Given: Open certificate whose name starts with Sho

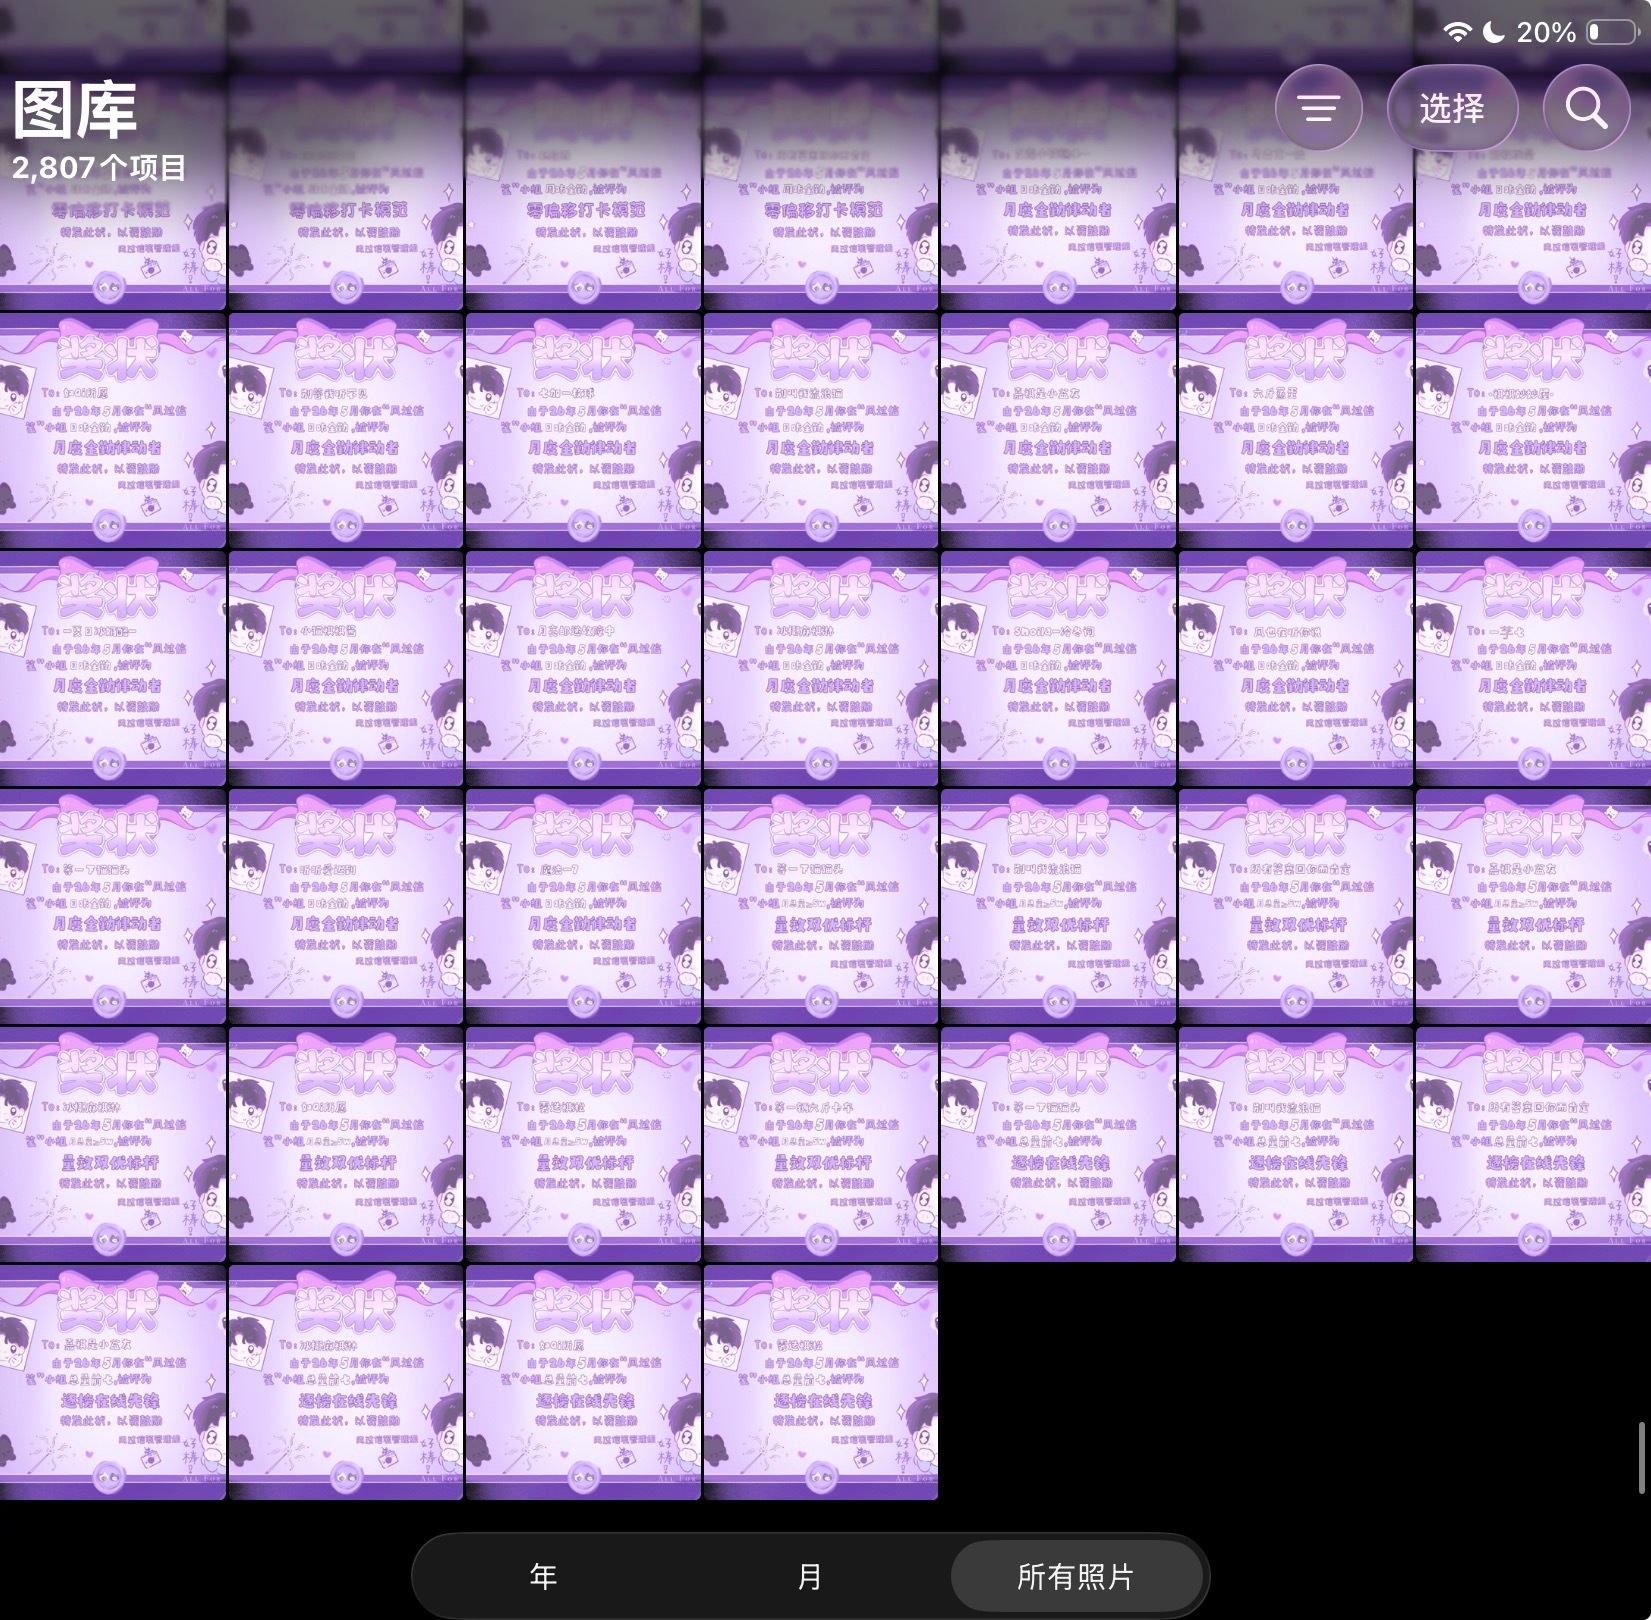Looking at the screenshot, I should (1057, 668).
